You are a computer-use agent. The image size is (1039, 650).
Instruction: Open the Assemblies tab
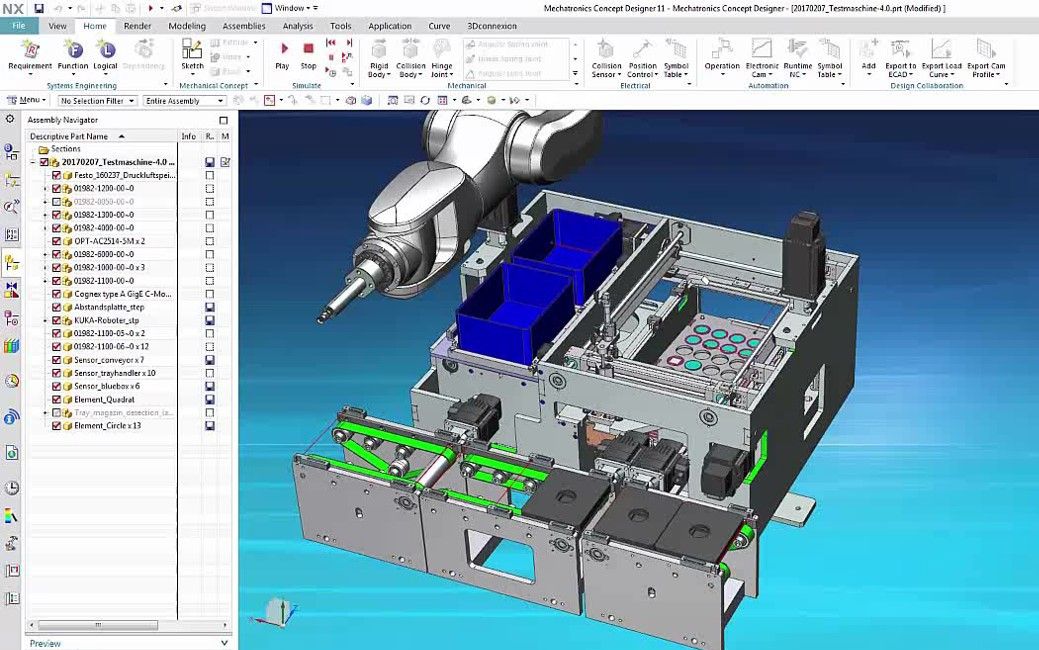coord(244,26)
